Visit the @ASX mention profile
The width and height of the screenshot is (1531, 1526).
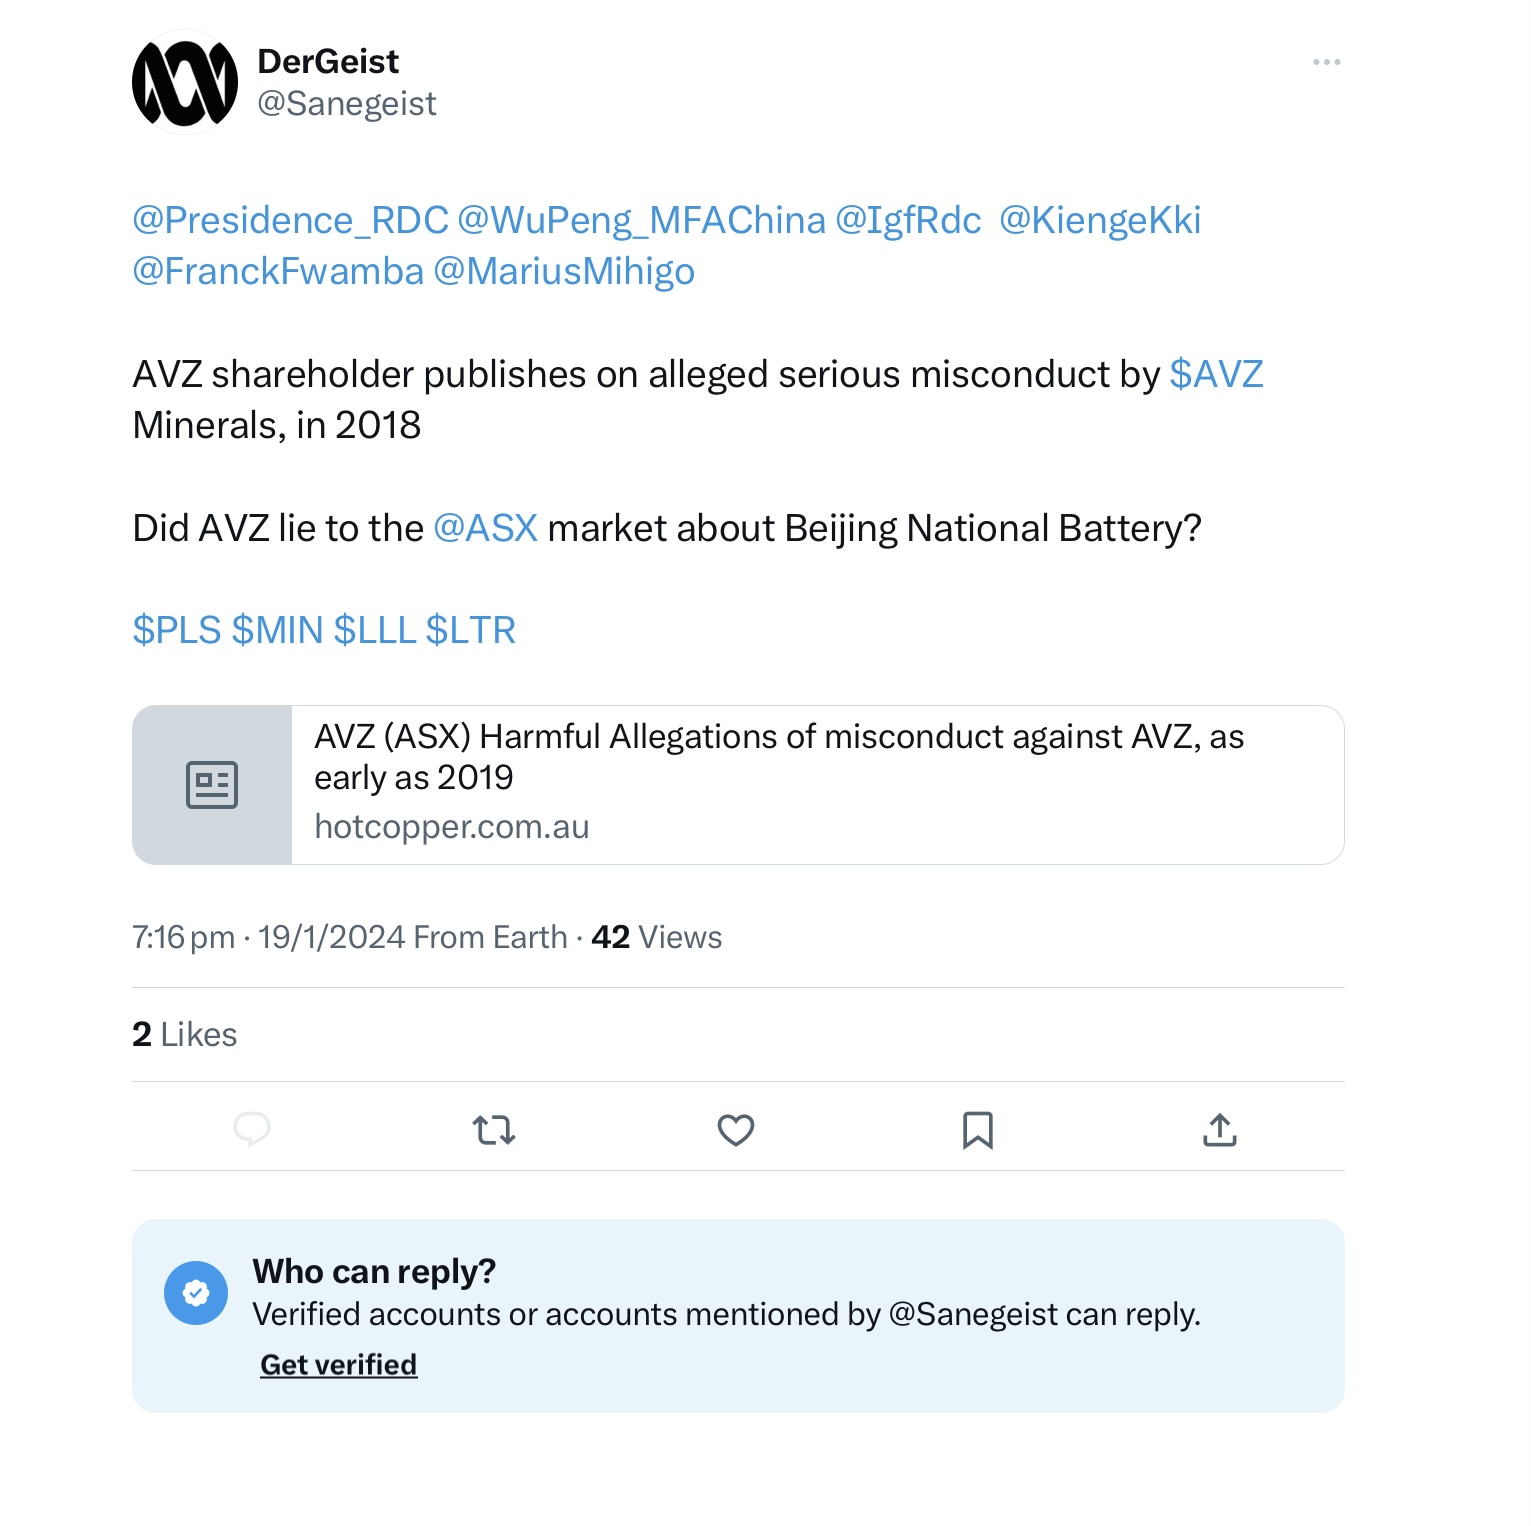(x=486, y=528)
